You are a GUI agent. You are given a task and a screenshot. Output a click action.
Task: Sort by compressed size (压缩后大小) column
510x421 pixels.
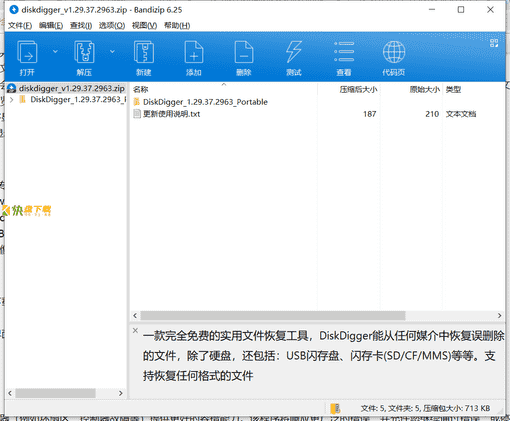[x=358, y=89]
